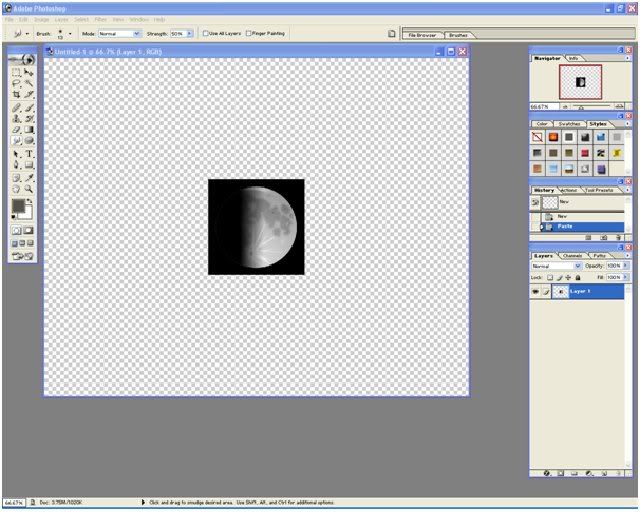Select the Rectangular Marquee tool

pyautogui.click(x=16, y=73)
